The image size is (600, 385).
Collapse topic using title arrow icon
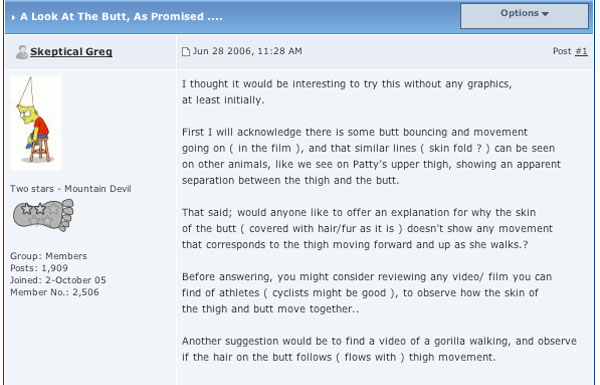point(13,17)
